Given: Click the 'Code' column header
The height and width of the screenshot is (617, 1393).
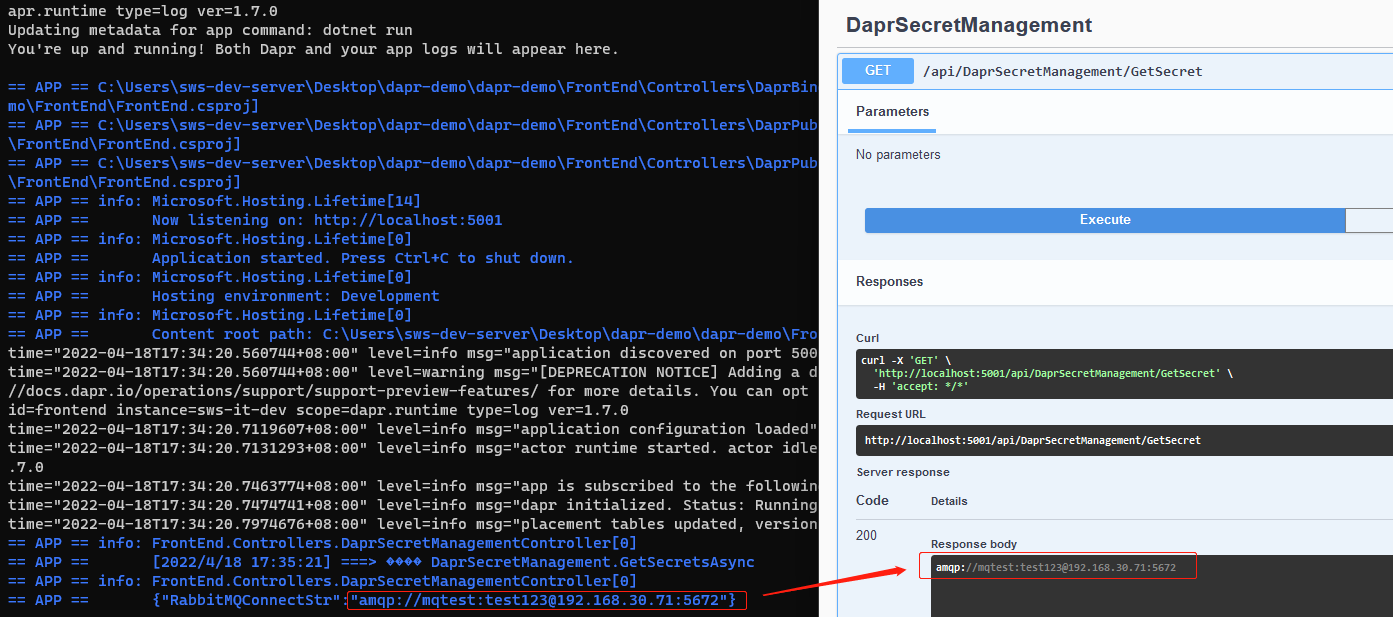Looking at the screenshot, I should [872, 500].
